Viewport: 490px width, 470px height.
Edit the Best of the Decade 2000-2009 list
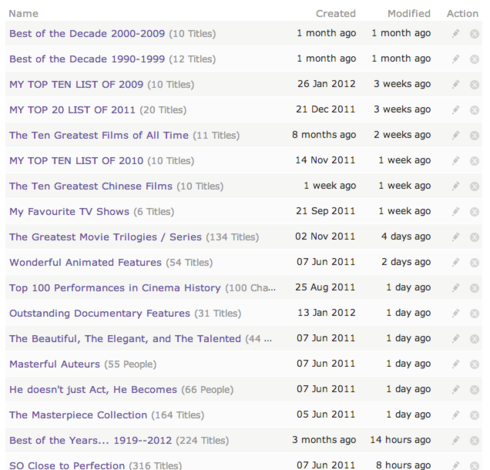coord(456,34)
